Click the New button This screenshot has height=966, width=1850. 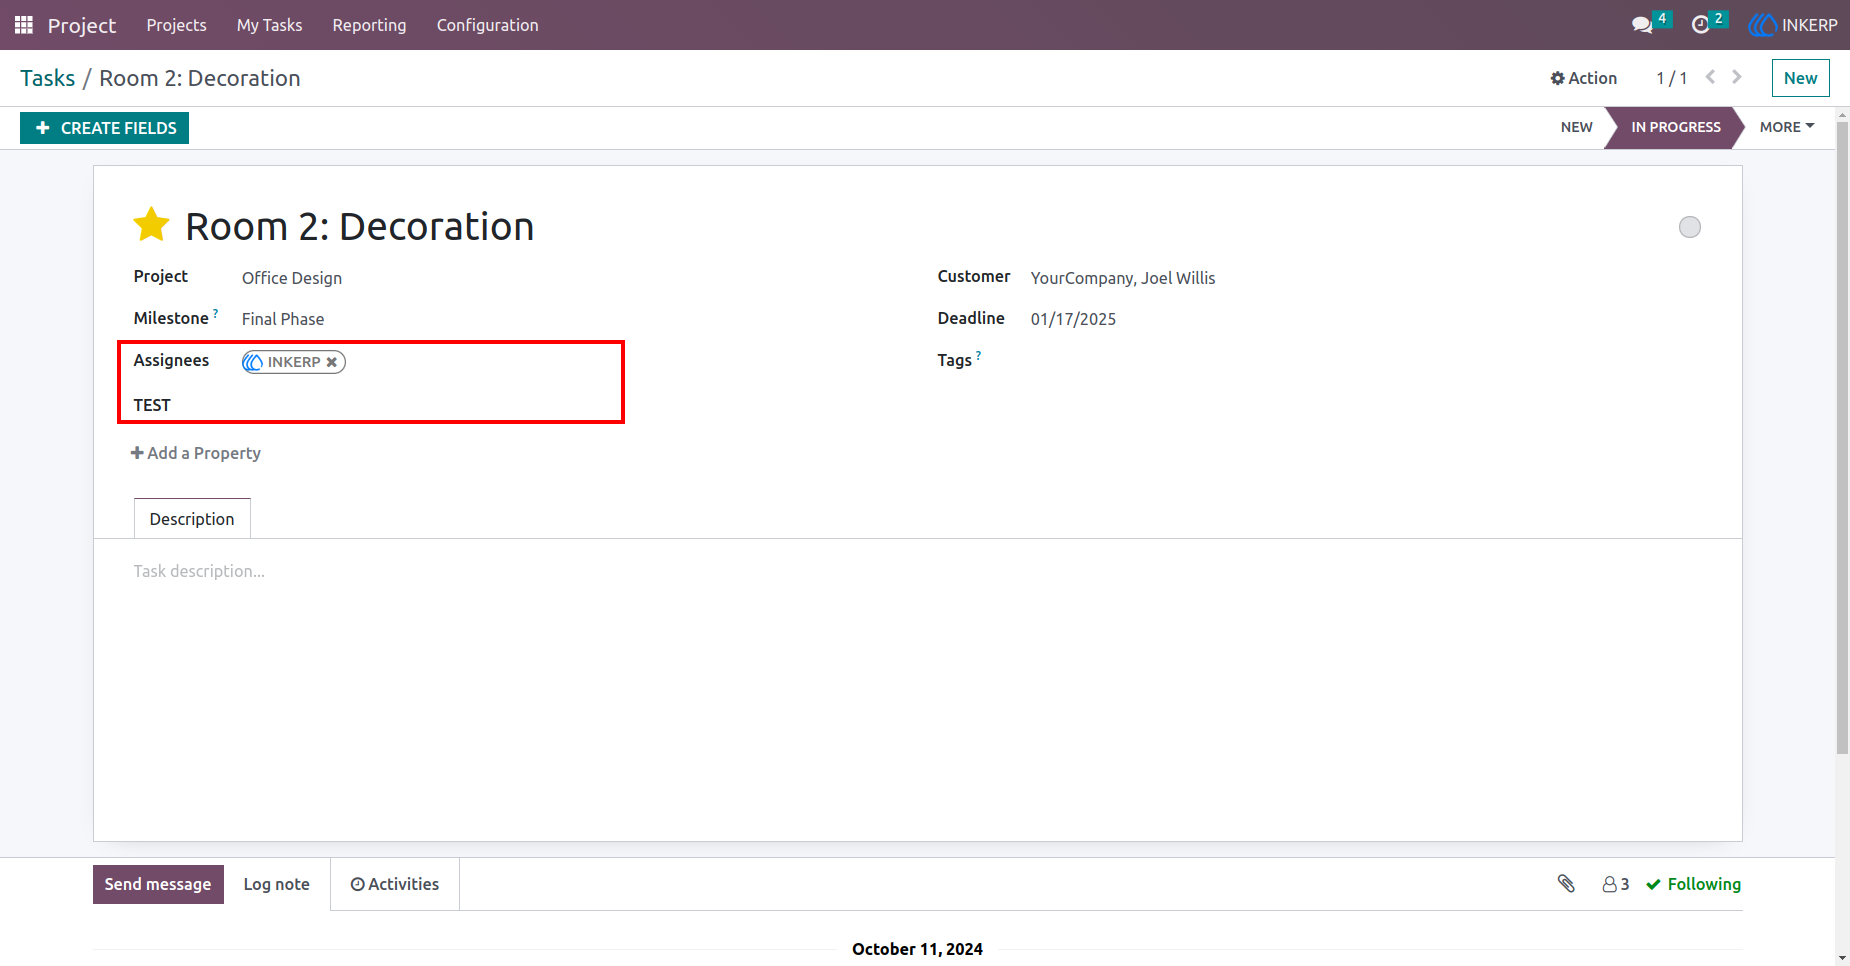coord(1800,78)
